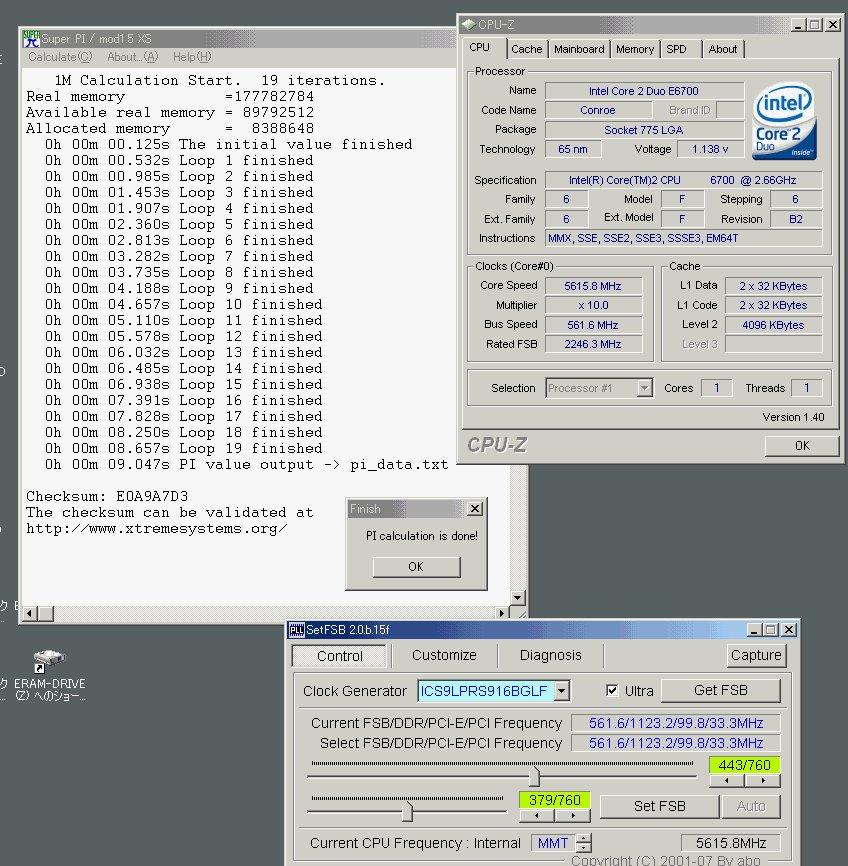Image resolution: width=848 pixels, height=866 pixels.
Task: Click OK button in CPU-Z
Action: click(x=802, y=446)
